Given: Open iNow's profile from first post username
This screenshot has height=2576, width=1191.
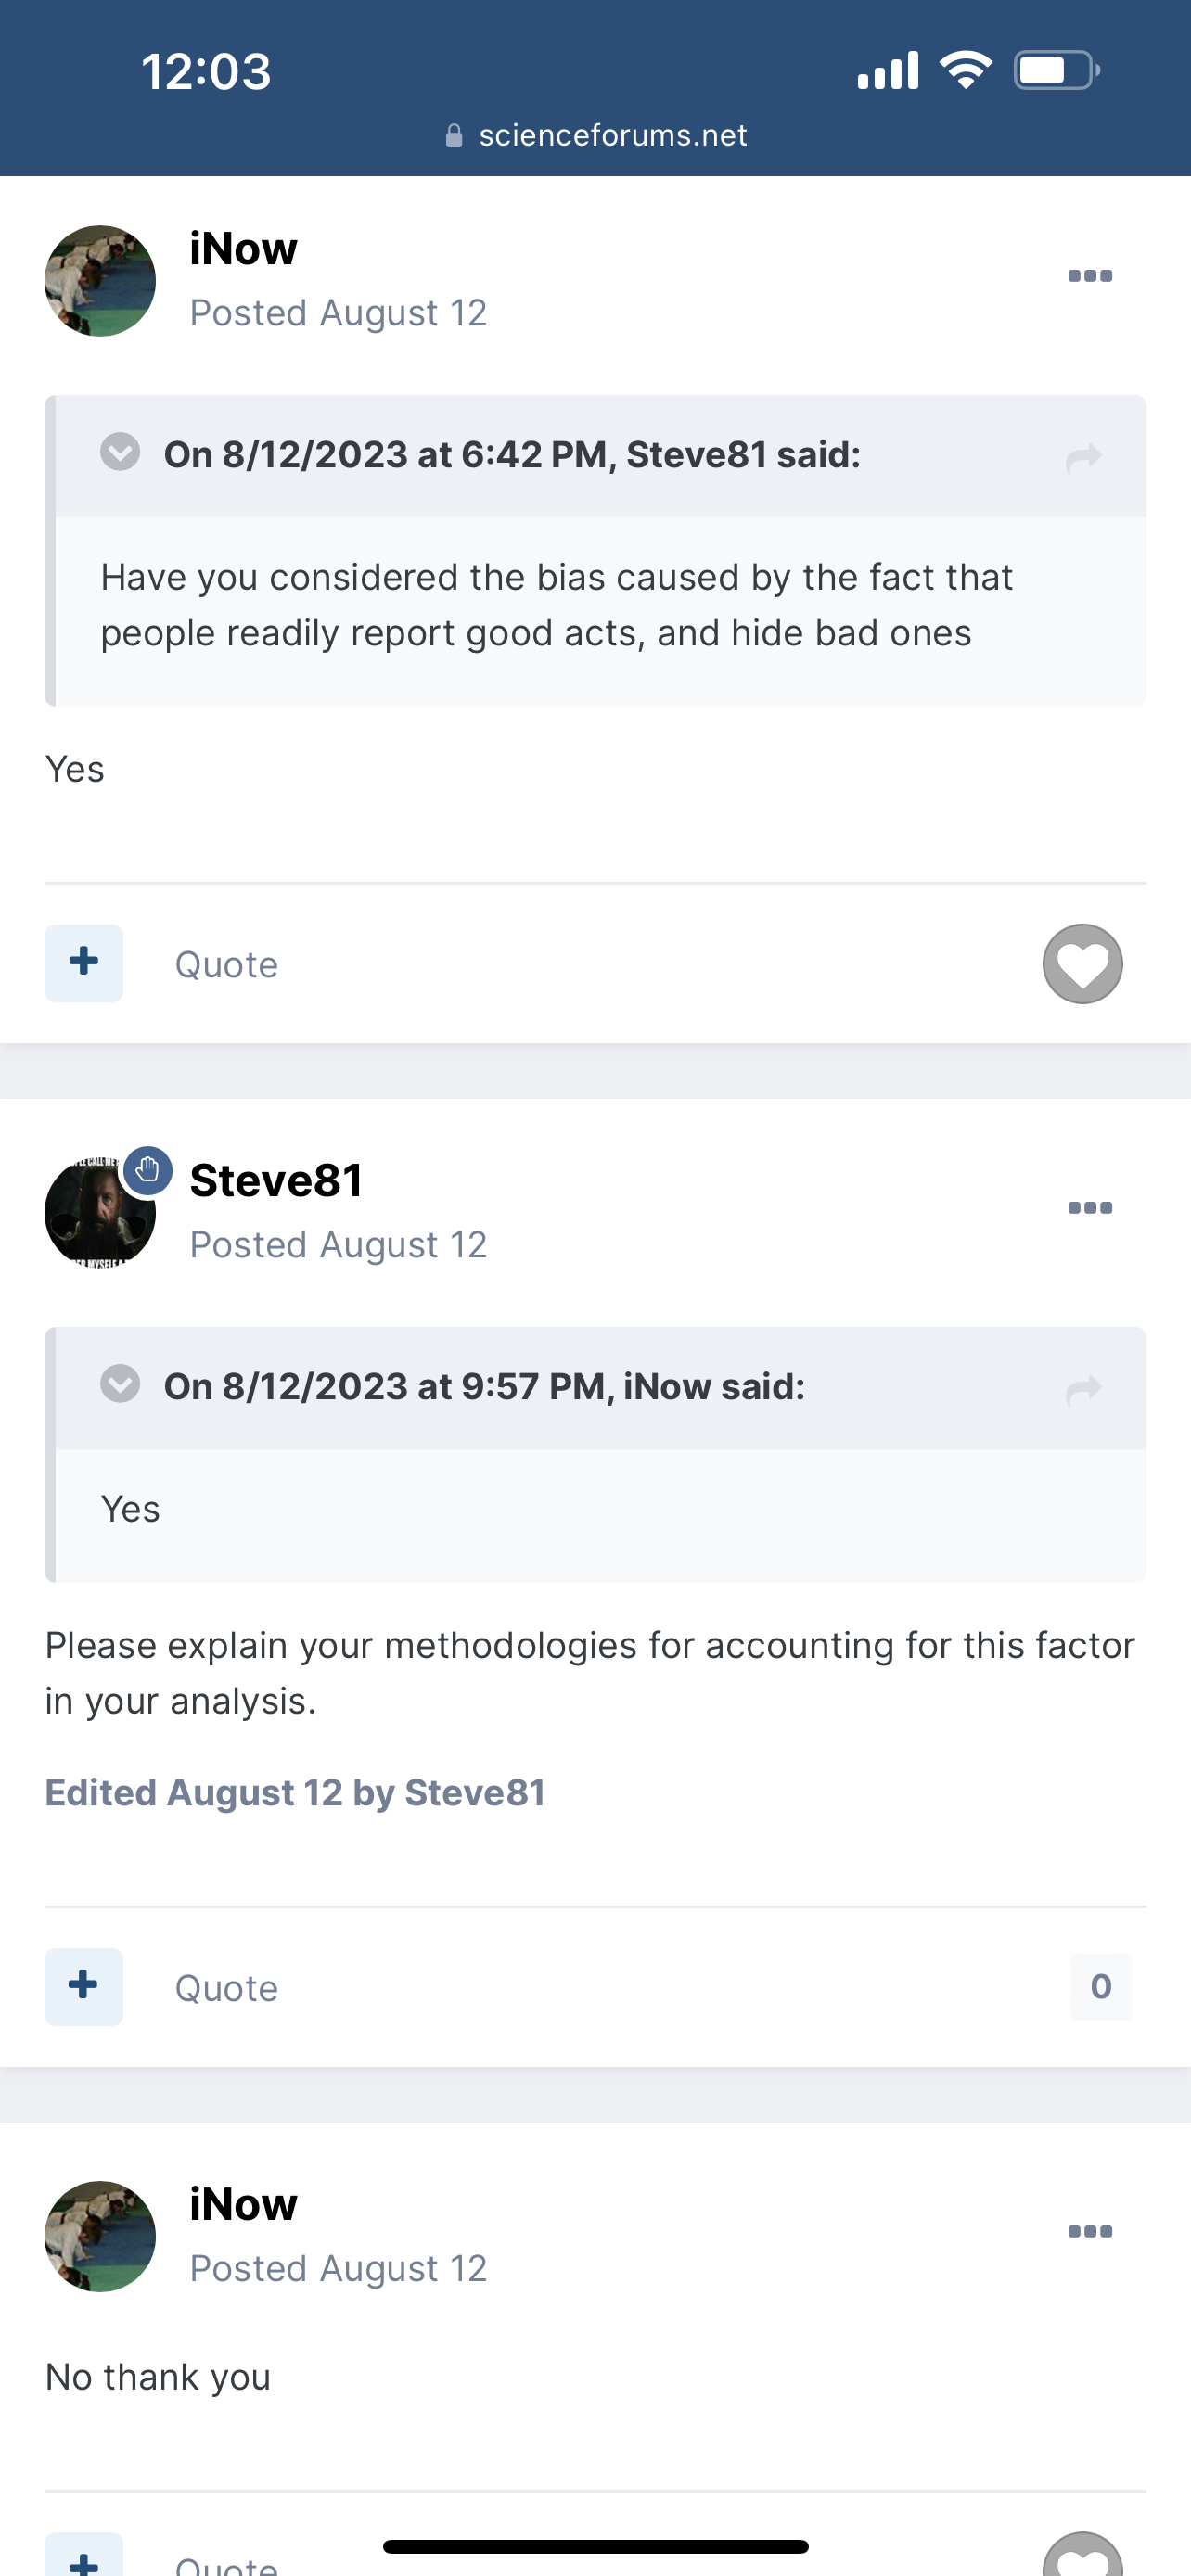Looking at the screenshot, I should pyautogui.click(x=243, y=248).
